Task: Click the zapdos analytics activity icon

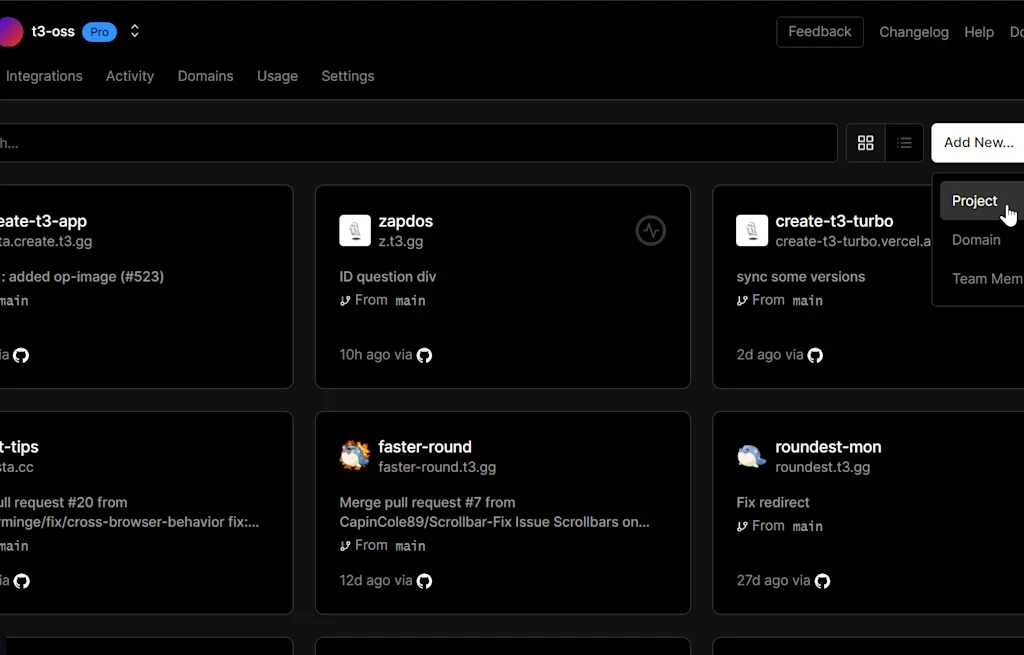Action: 650,230
